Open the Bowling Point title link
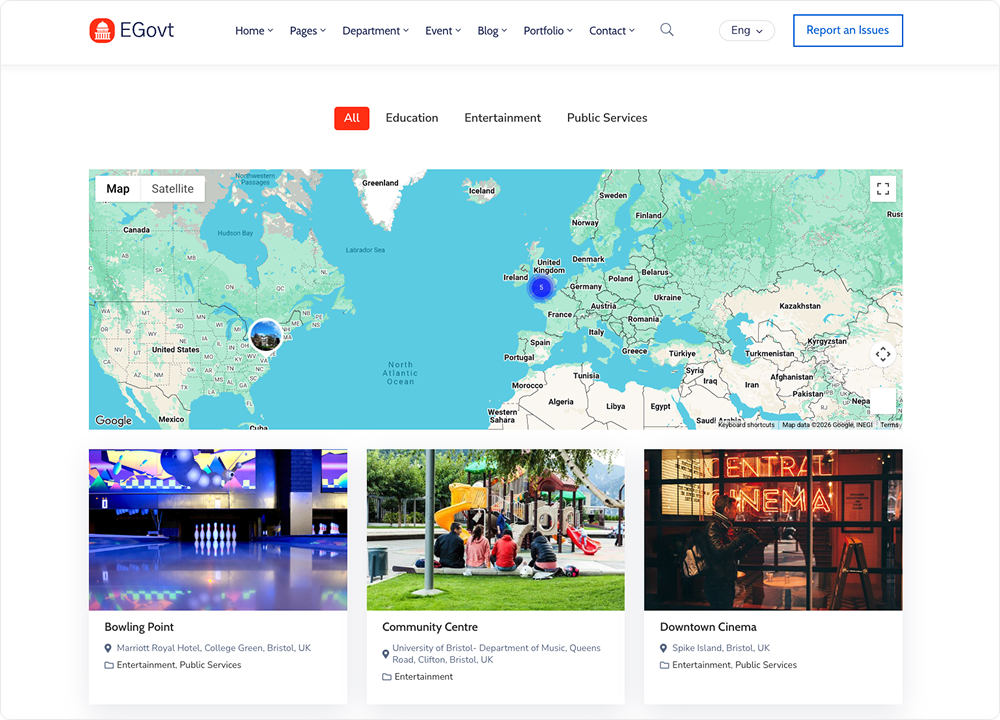Screen dimensions: 1000x720 click(x=139, y=627)
